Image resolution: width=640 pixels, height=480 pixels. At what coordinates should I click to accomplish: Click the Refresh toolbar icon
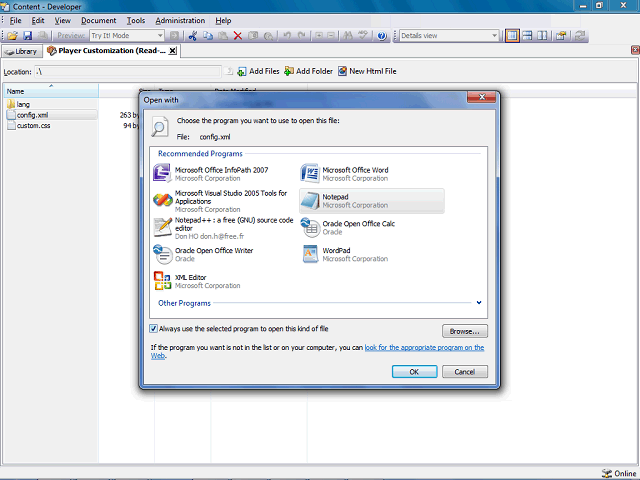click(579, 36)
